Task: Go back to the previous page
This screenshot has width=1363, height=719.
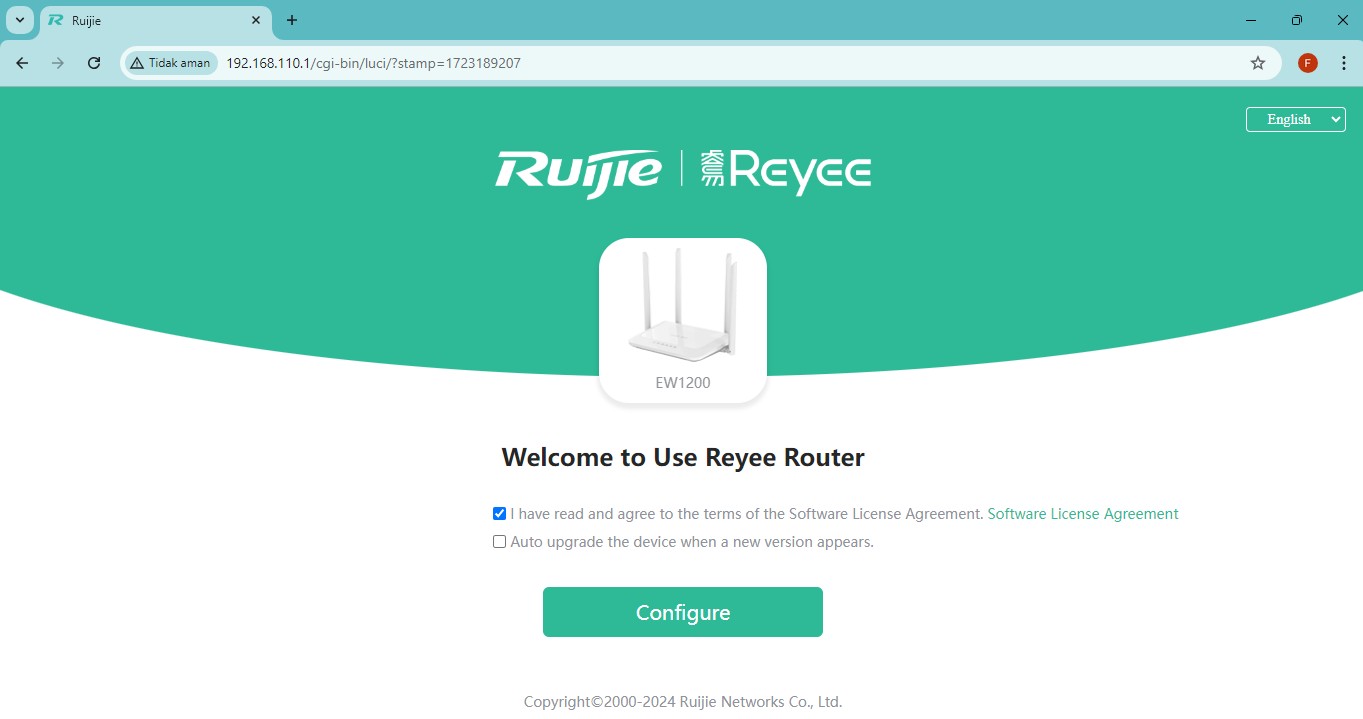Action: click(22, 63)
